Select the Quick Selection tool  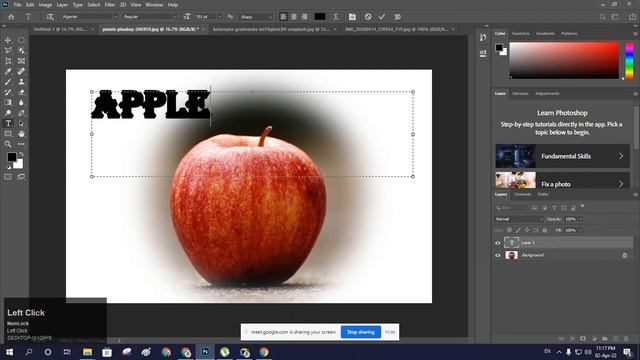[x=21, y=51]
